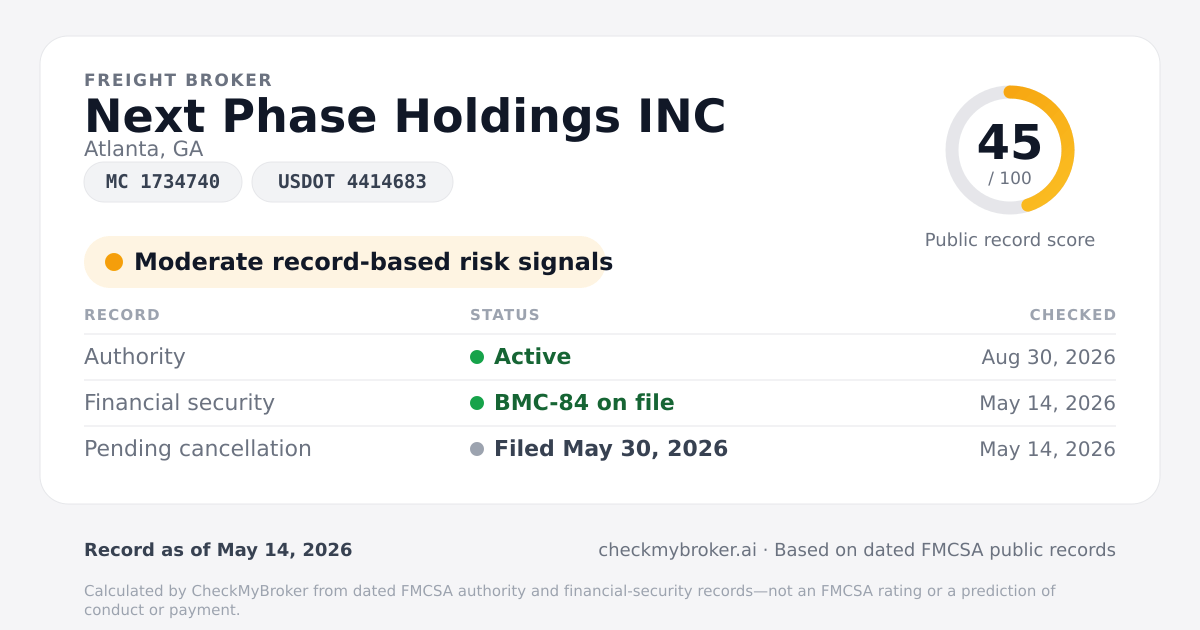Click the green BMC-84 status dot
This screenshot has height=630, width=1200.
tap(477, 403)
